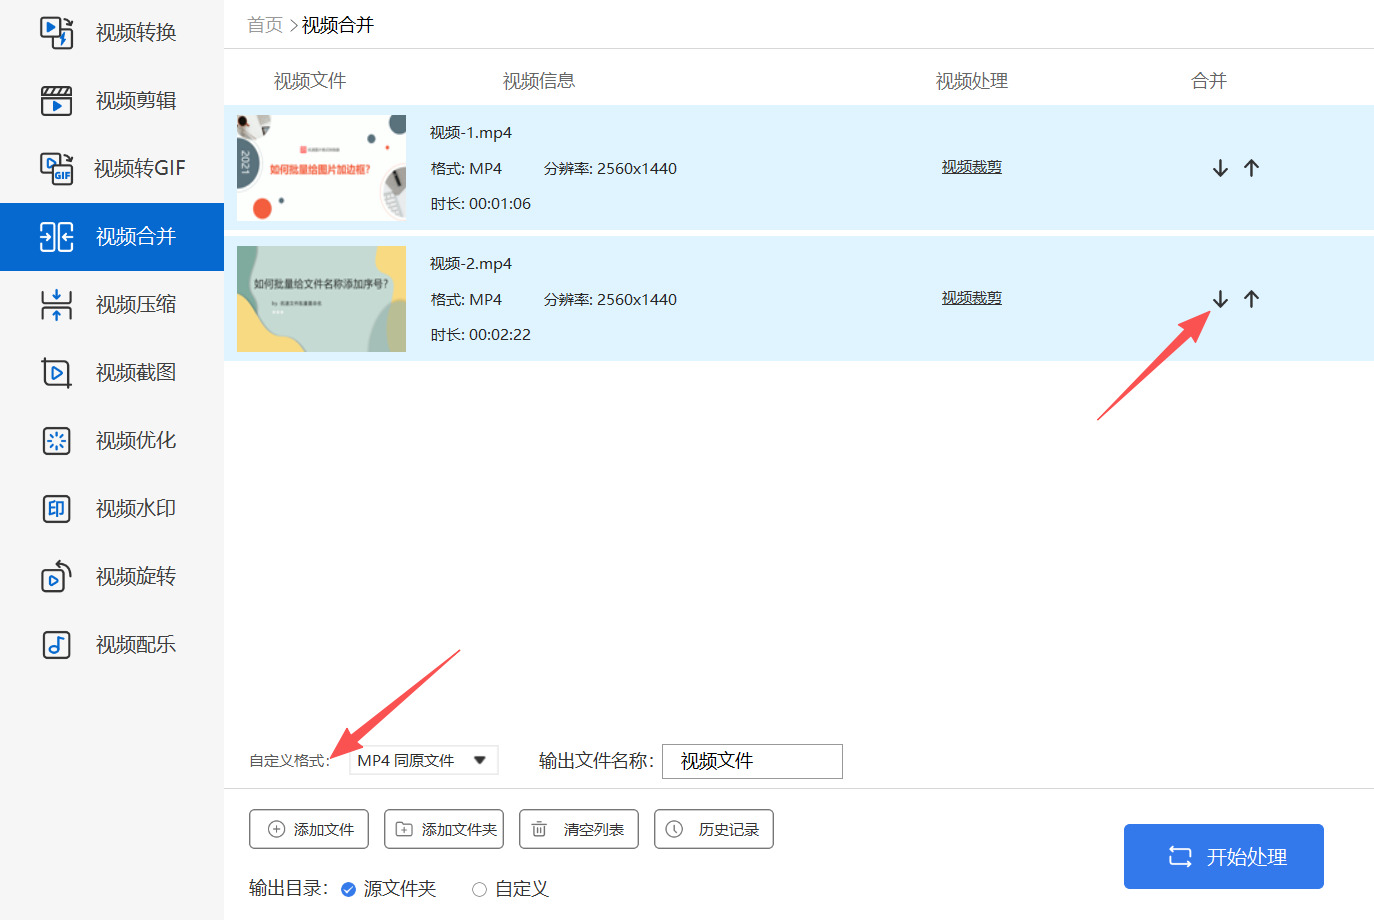Move 视频-2.mp4 down with arrow
The width and height of the screenshot is (1374, 920).
point(1220,299)
